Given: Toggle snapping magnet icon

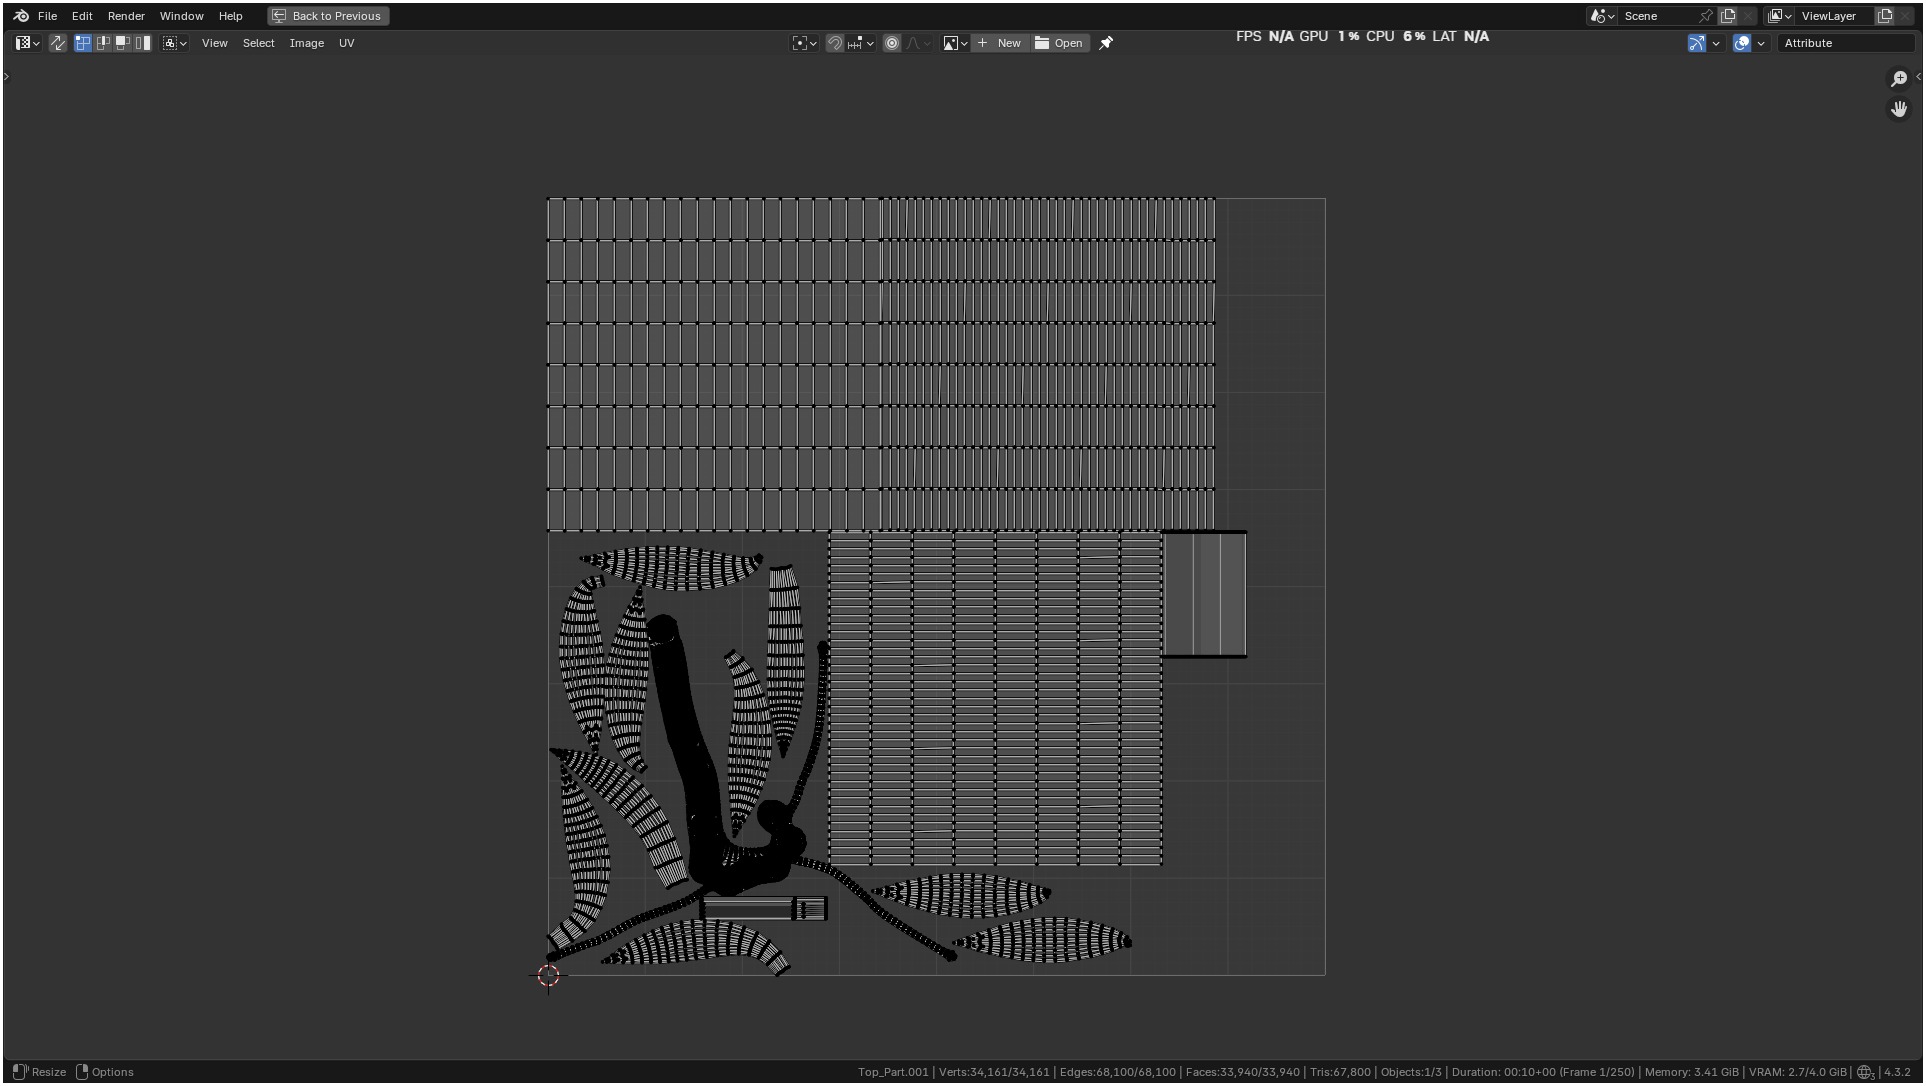Looking at the screenshot, I should click(x=835, y=43).
